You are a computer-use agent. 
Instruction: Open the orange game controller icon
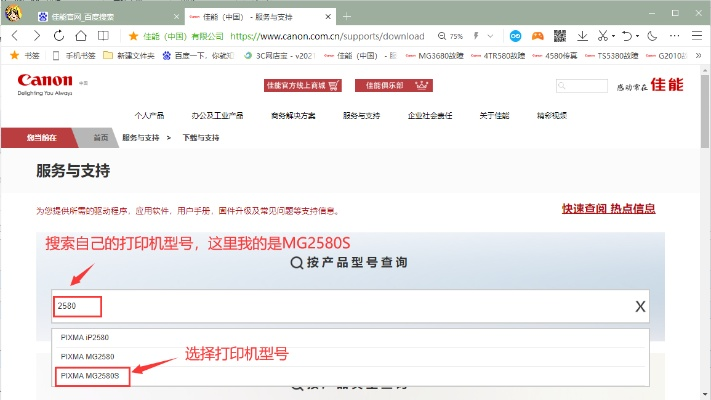[538, 36]
